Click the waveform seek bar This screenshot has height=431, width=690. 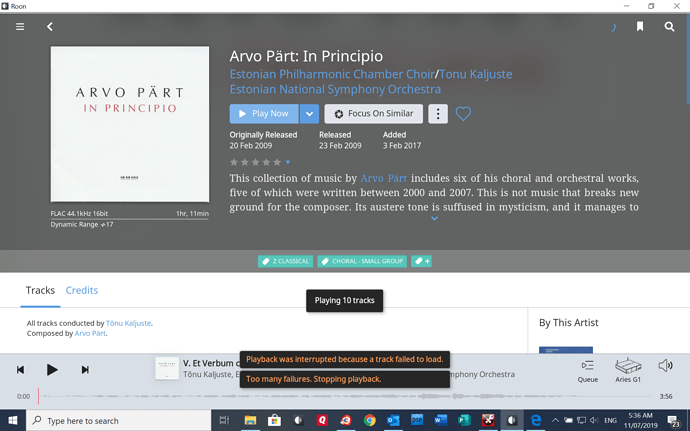tap(345, 396)
